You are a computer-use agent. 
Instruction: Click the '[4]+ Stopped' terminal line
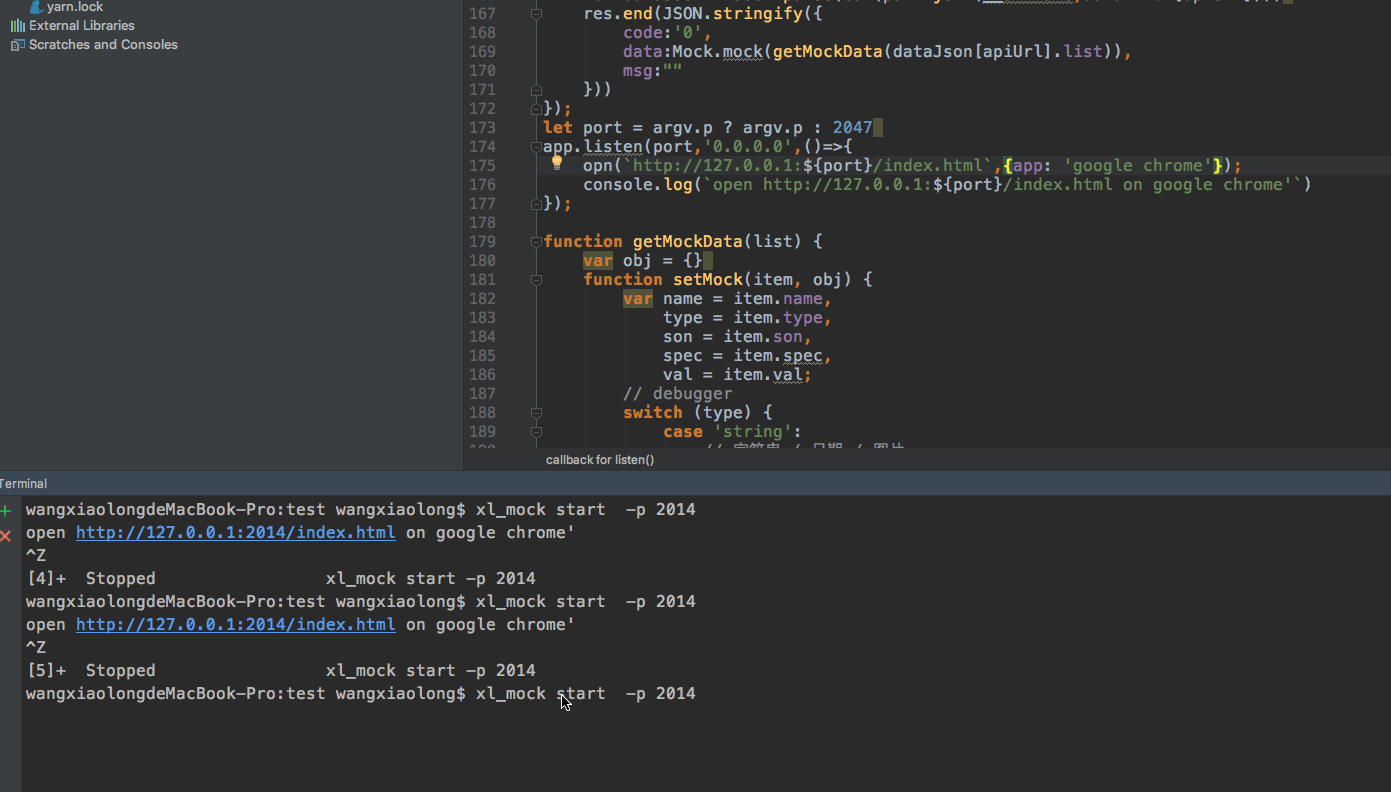tap(281, 579)
